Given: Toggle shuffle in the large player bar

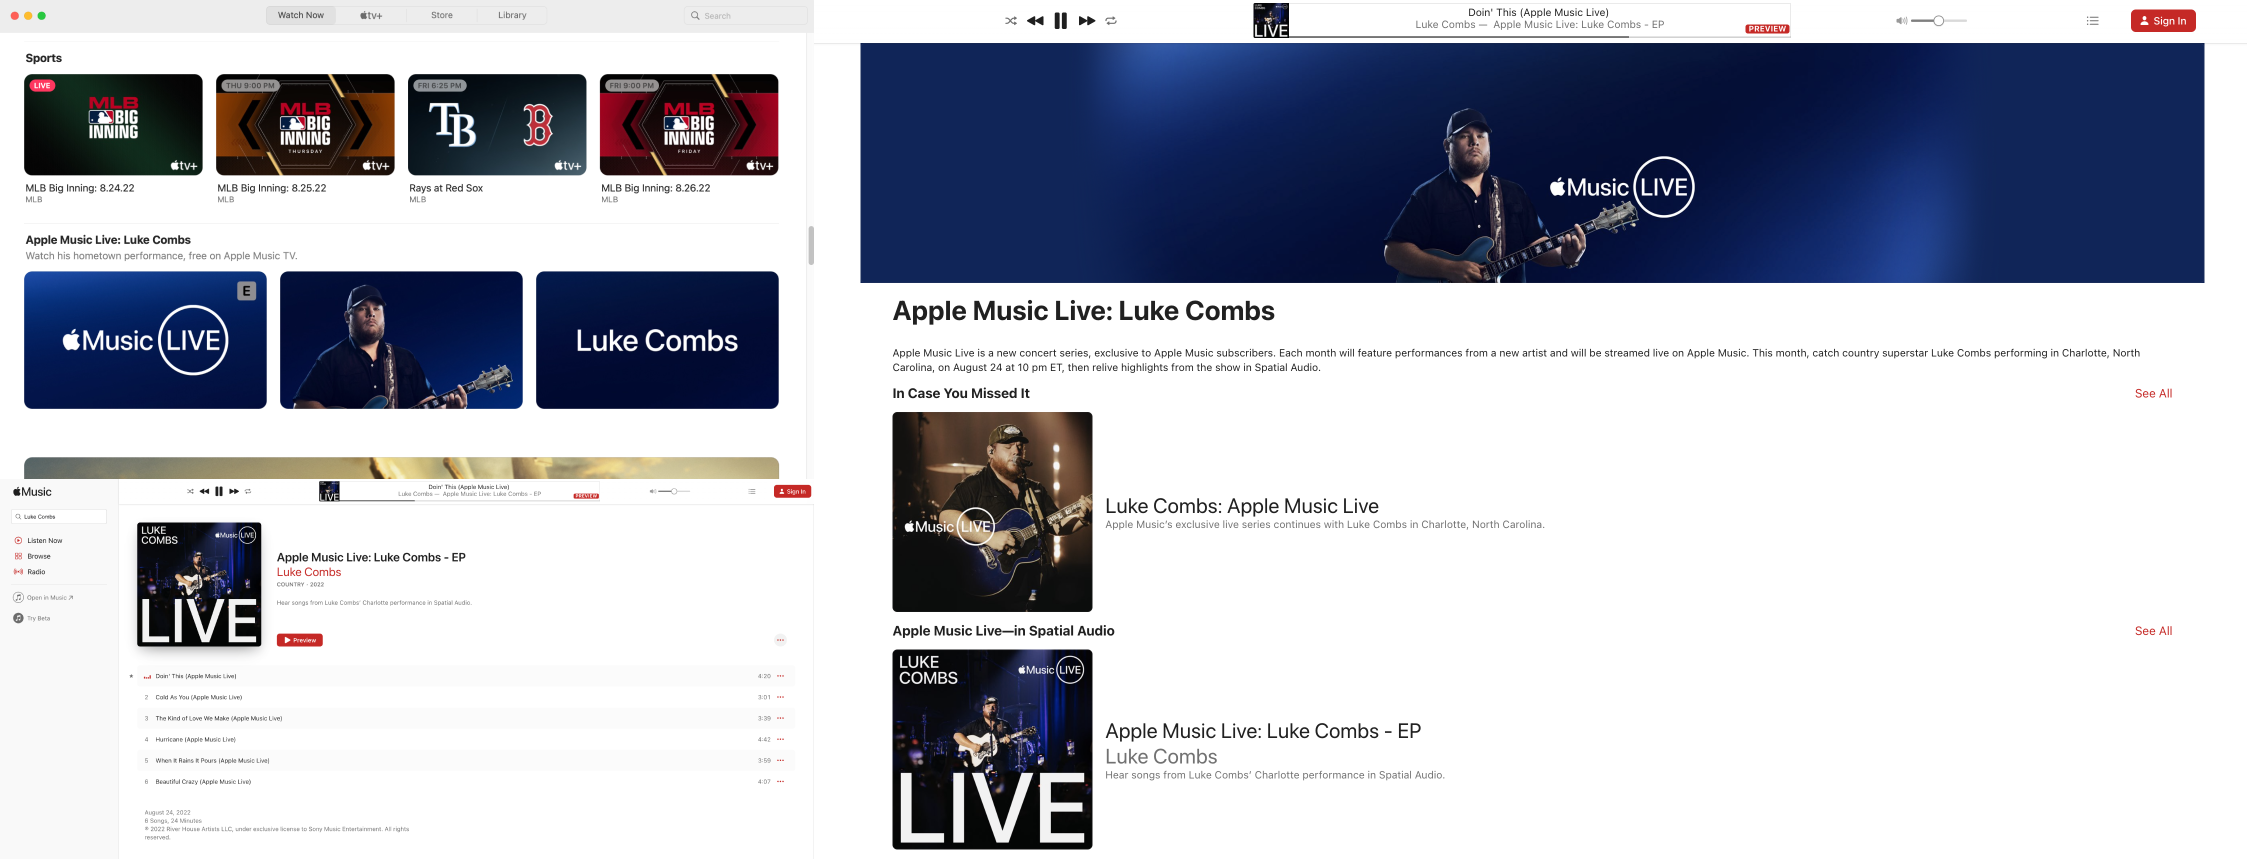Looking at the screenshot, I should 1010,21.
